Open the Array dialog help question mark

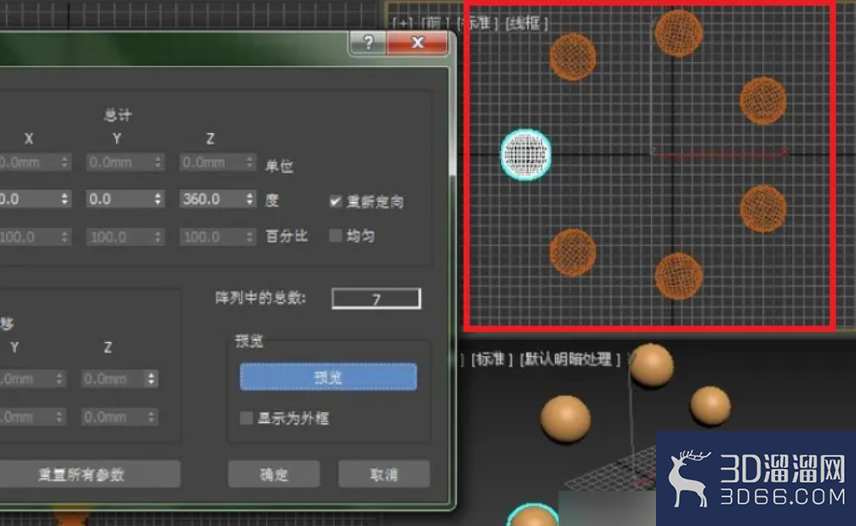(x=368, y=42)
